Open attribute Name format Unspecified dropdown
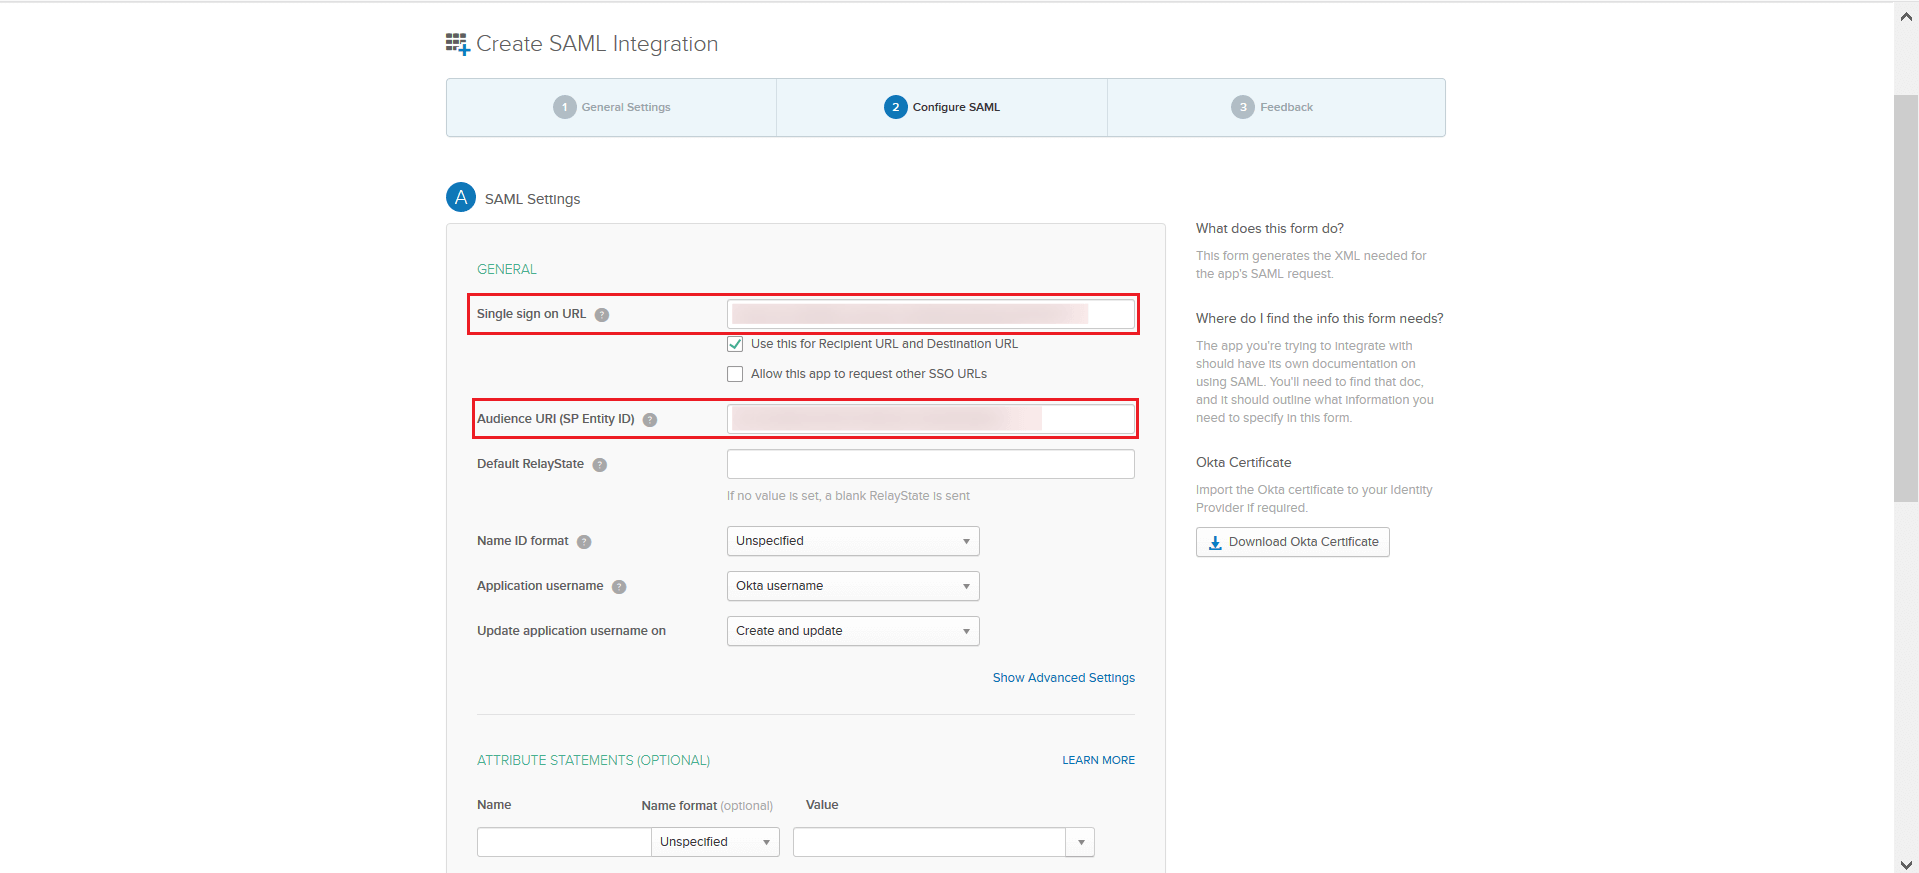Viewport: 1919px width, 873px height. click(x=715, y=842)
